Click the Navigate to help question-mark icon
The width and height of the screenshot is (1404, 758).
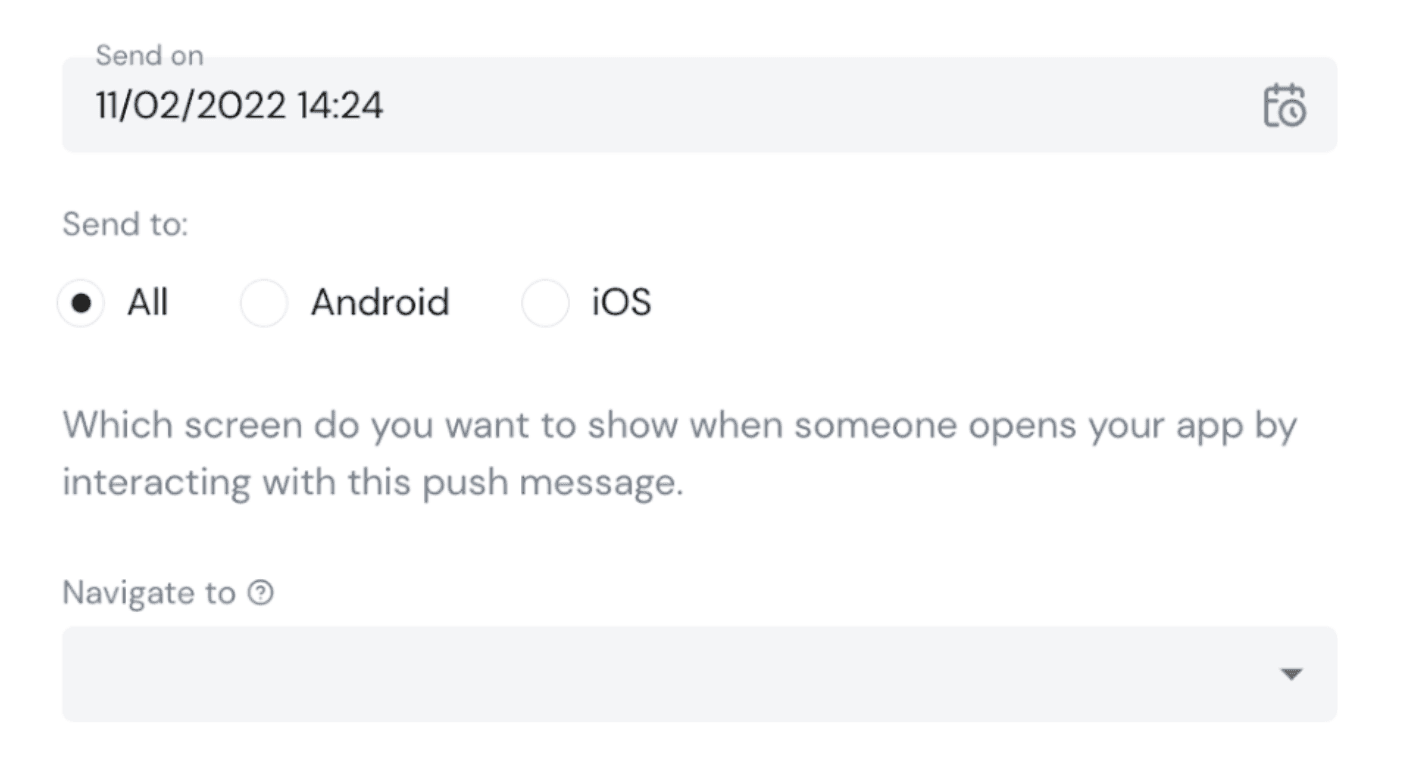pyautogui.click(x=260, y=594)
